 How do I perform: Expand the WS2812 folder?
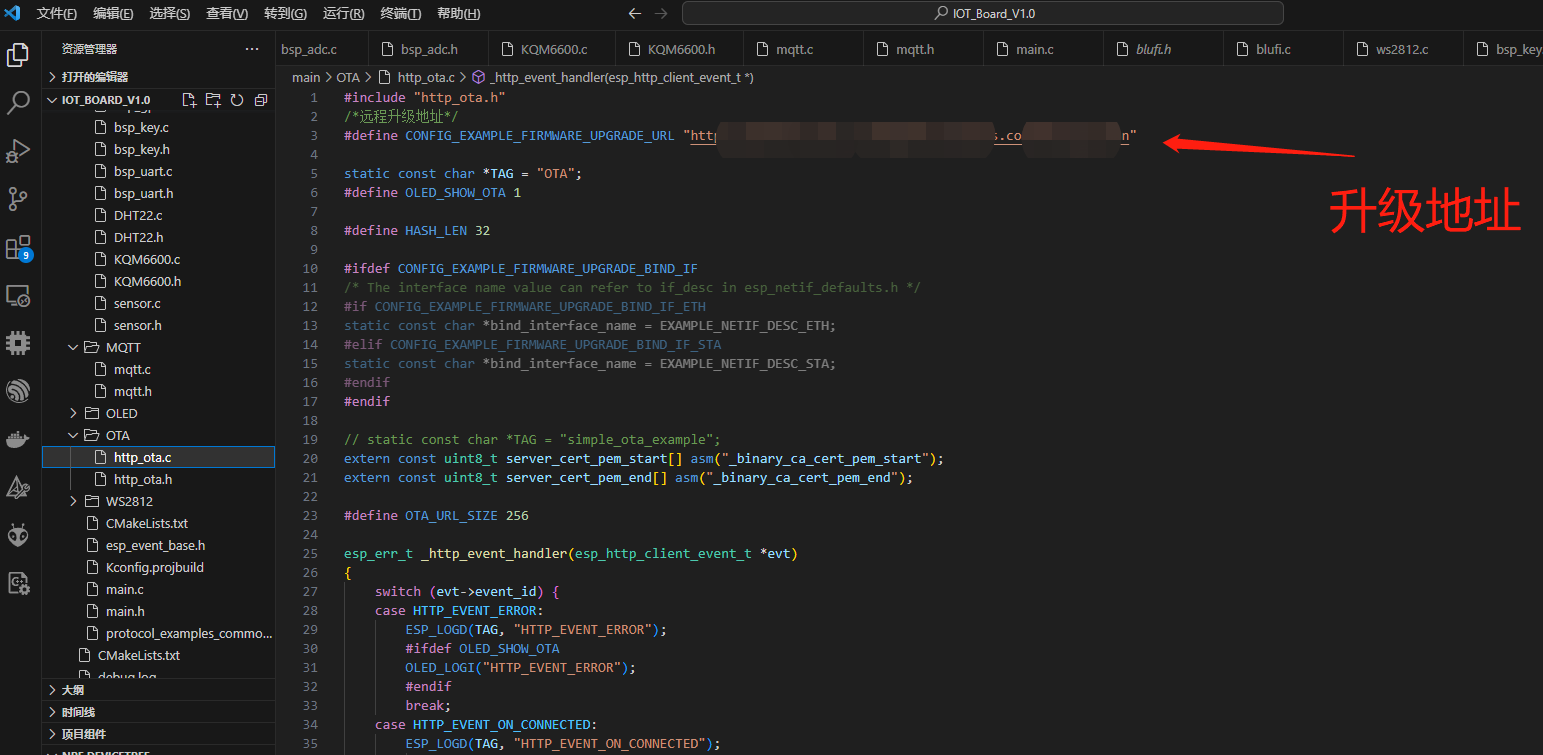pos(73,501)
